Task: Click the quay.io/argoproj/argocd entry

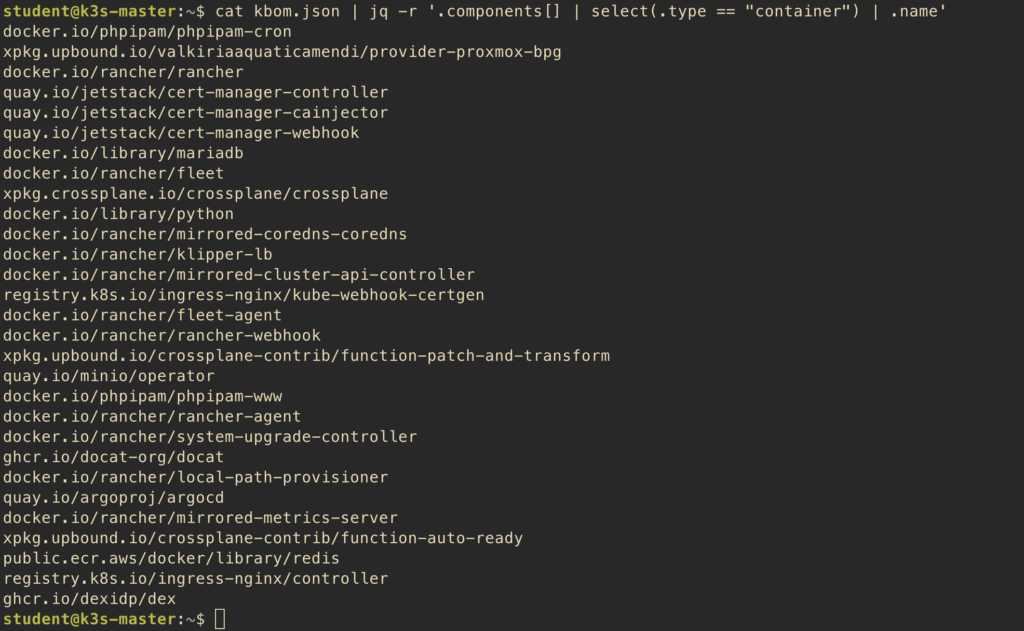Action: point(113,498)
